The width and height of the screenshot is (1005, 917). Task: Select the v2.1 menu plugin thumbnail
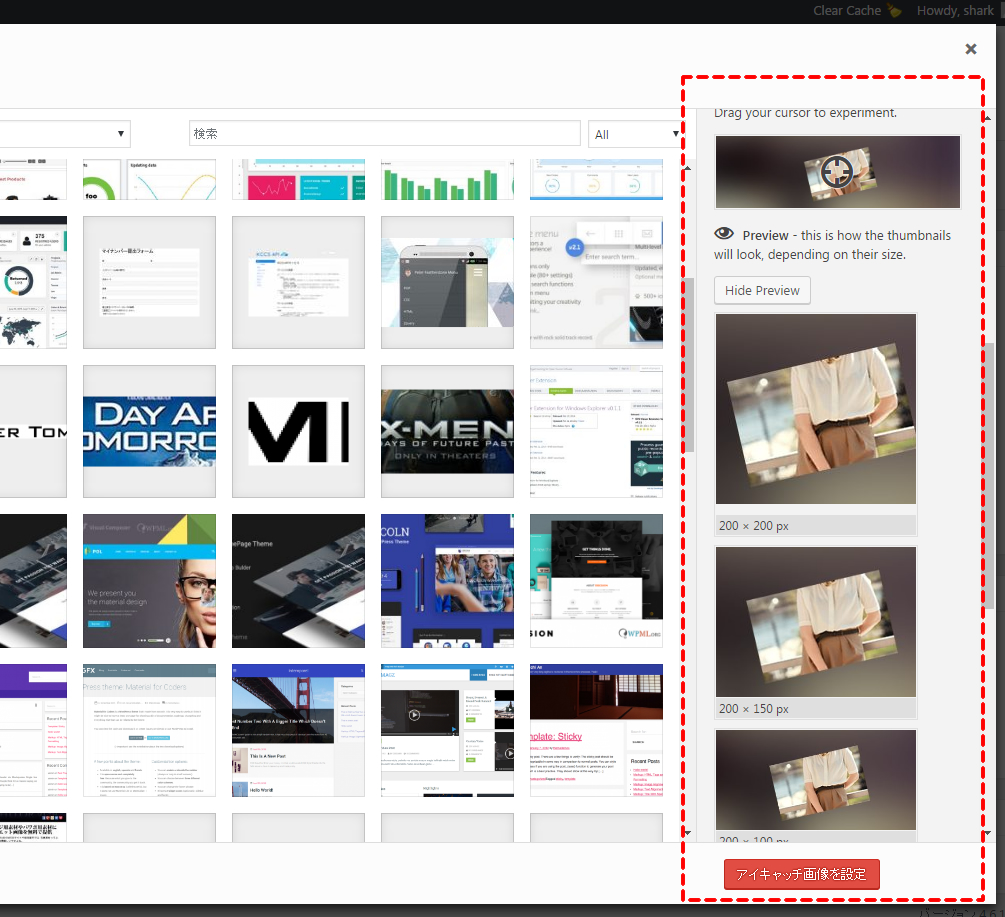click(x=596, y=283)
